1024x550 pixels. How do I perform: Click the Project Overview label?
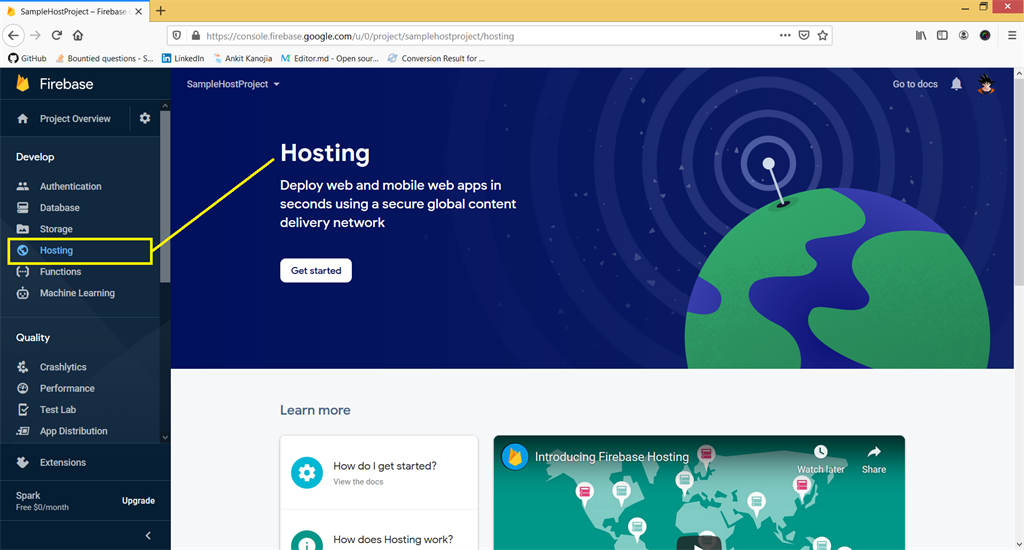pos(75,119)
